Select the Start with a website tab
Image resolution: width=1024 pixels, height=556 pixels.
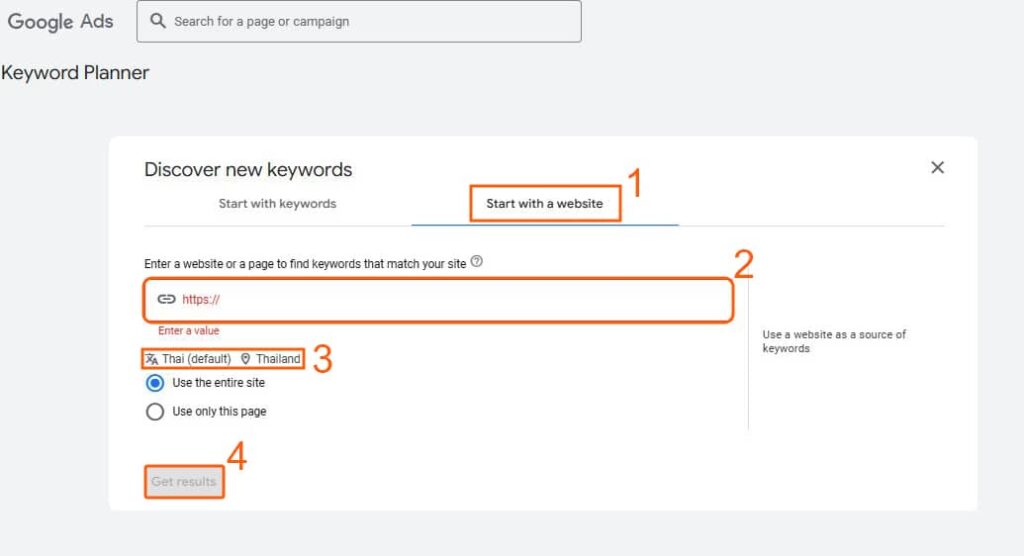tap(544, 204)
